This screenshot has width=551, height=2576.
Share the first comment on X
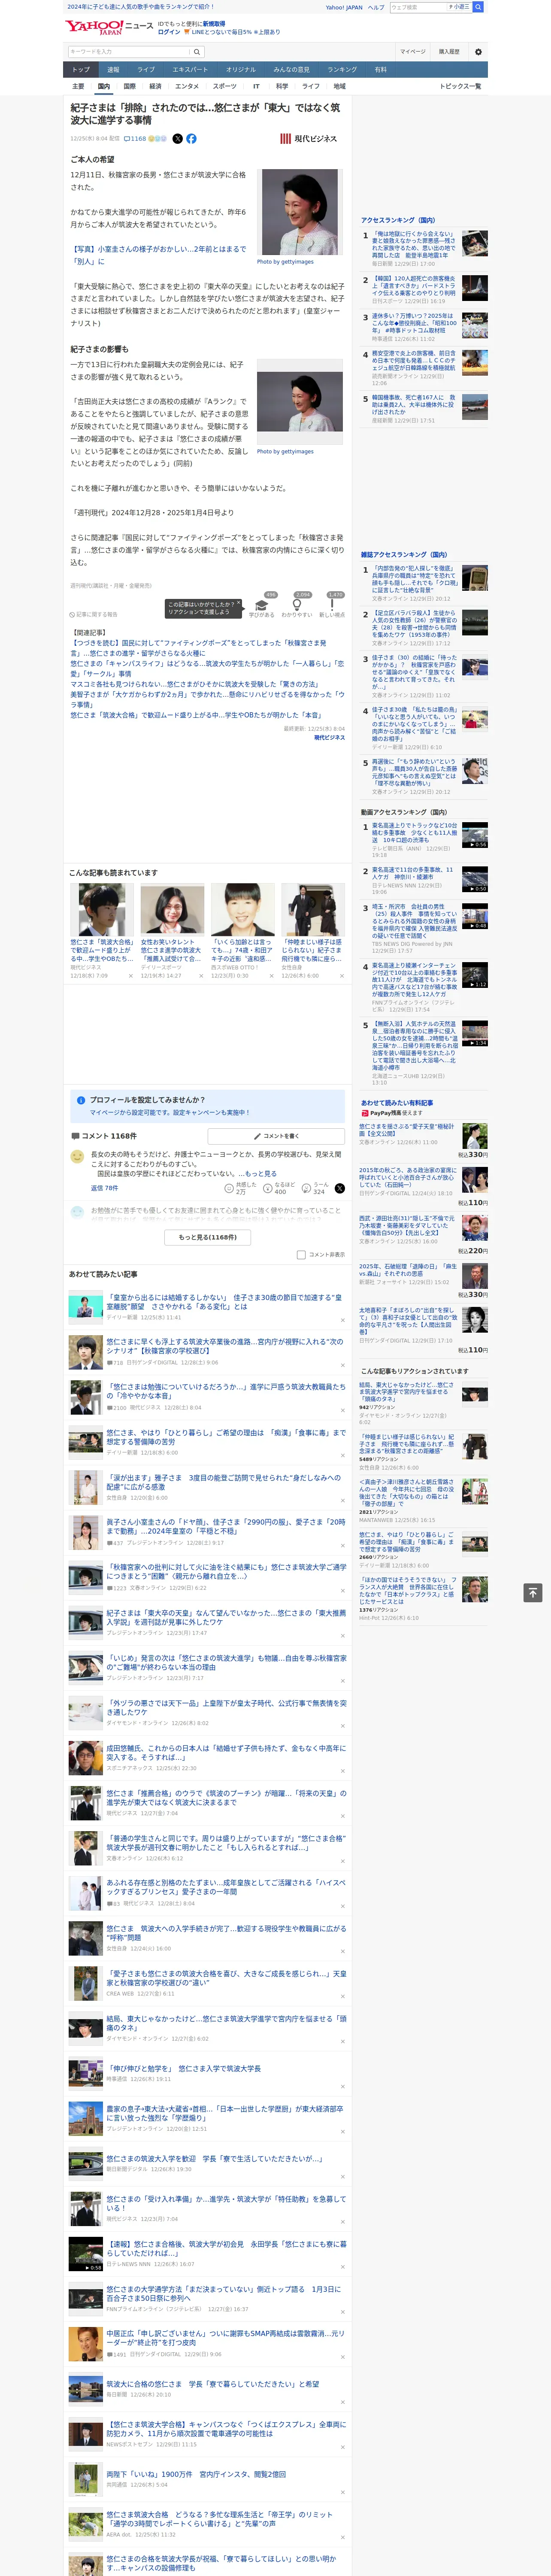point(340,1188)
